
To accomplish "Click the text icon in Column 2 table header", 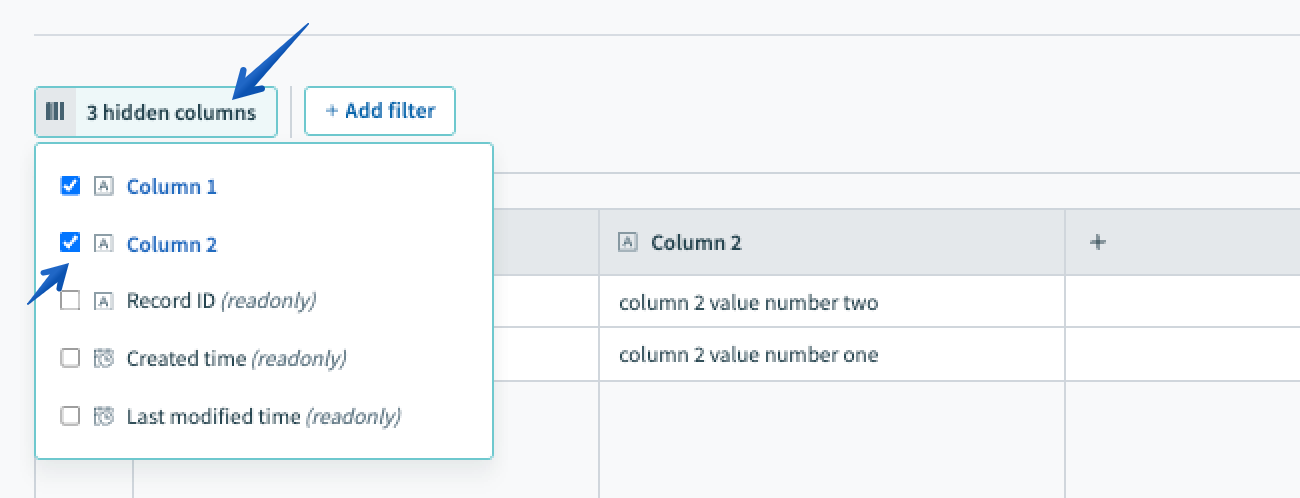I will (x=628, y=242).
